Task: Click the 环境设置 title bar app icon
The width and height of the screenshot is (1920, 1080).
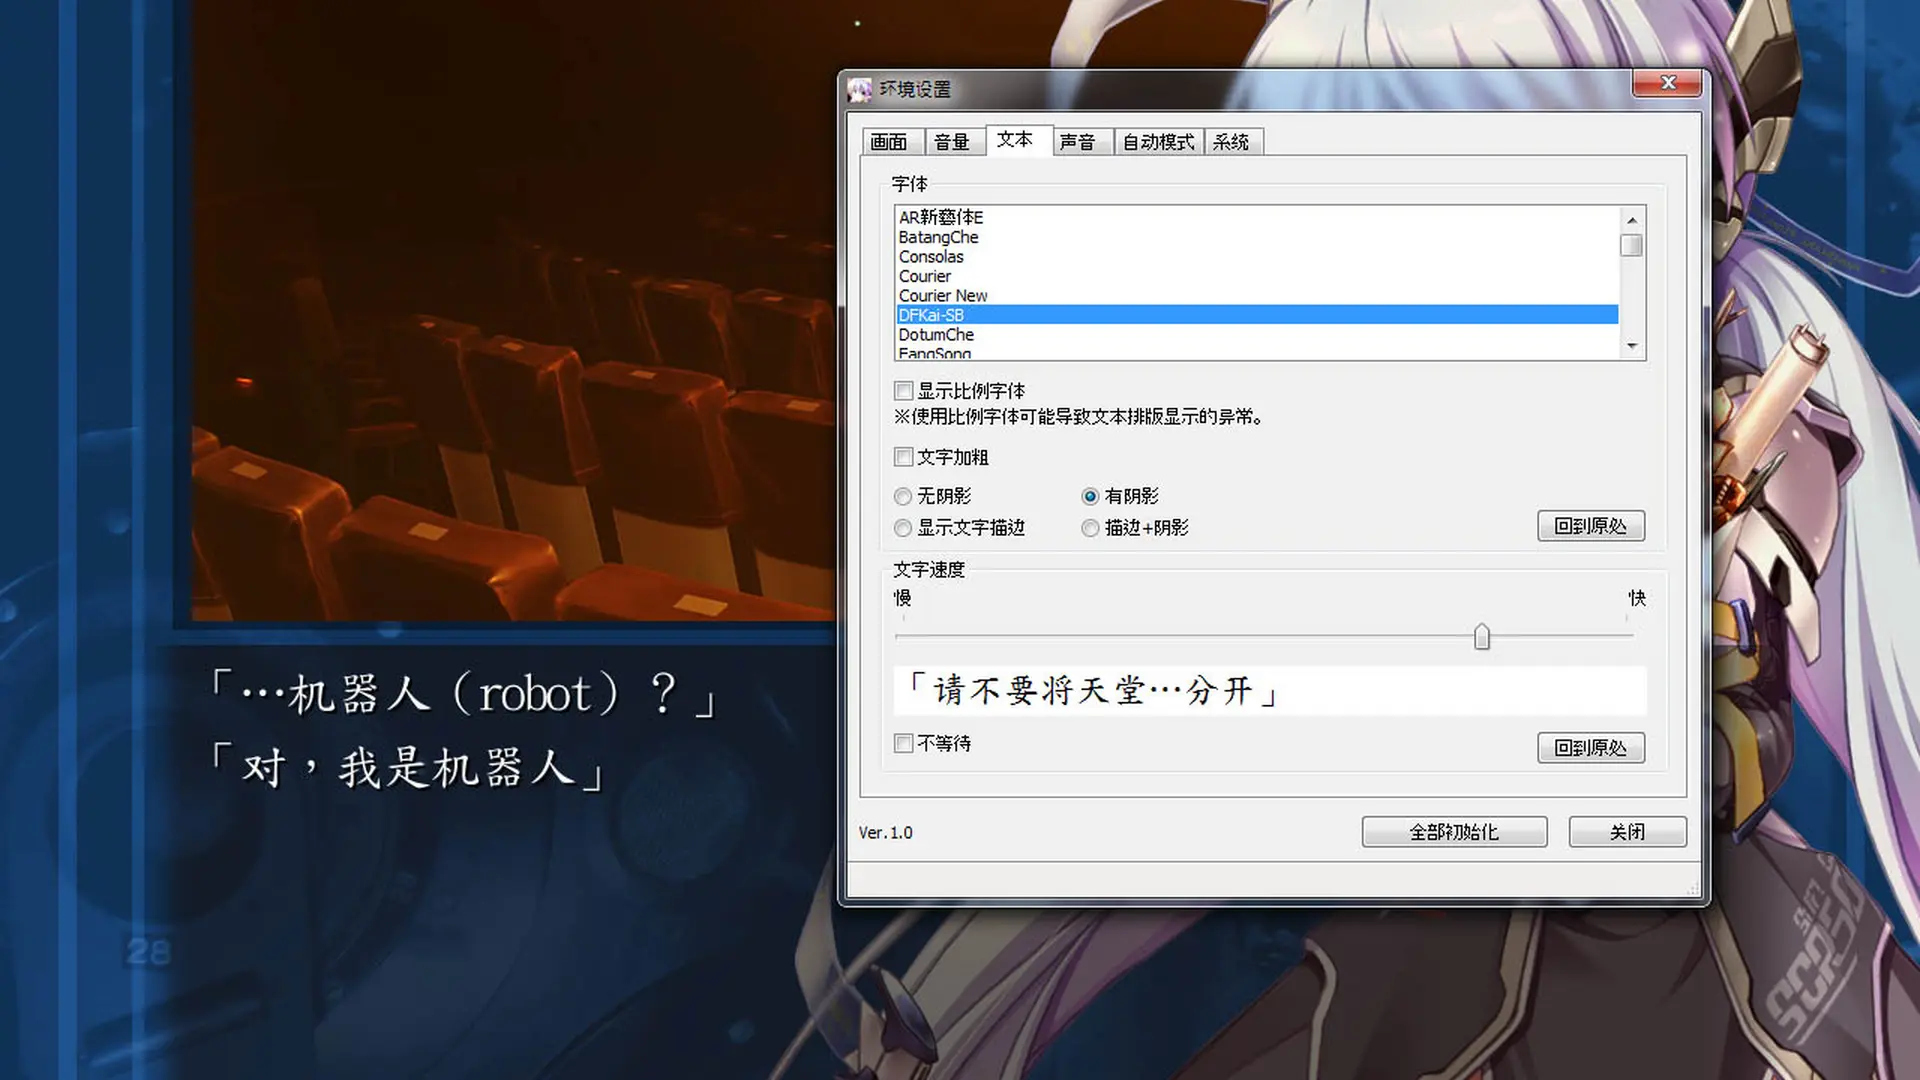Action: click(859, 90)
